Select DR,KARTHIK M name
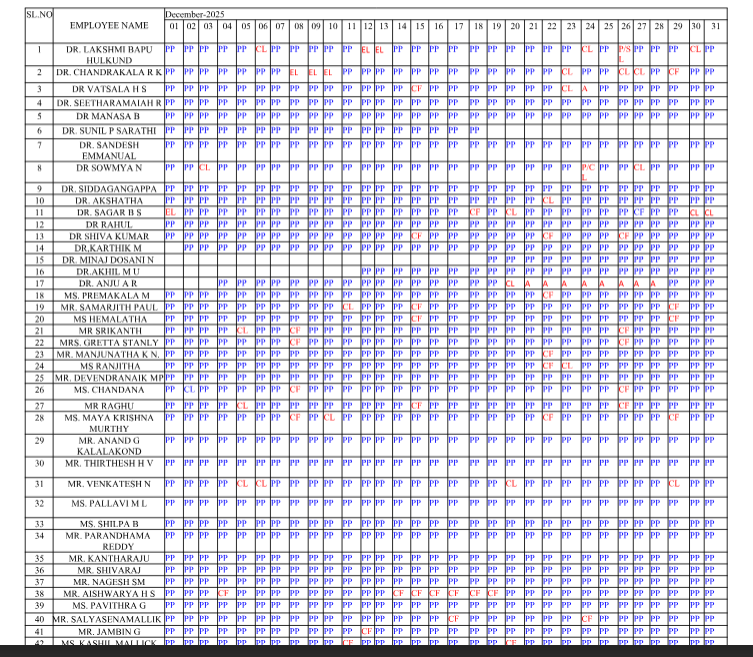753x657 pixels. tap(108, 248)
